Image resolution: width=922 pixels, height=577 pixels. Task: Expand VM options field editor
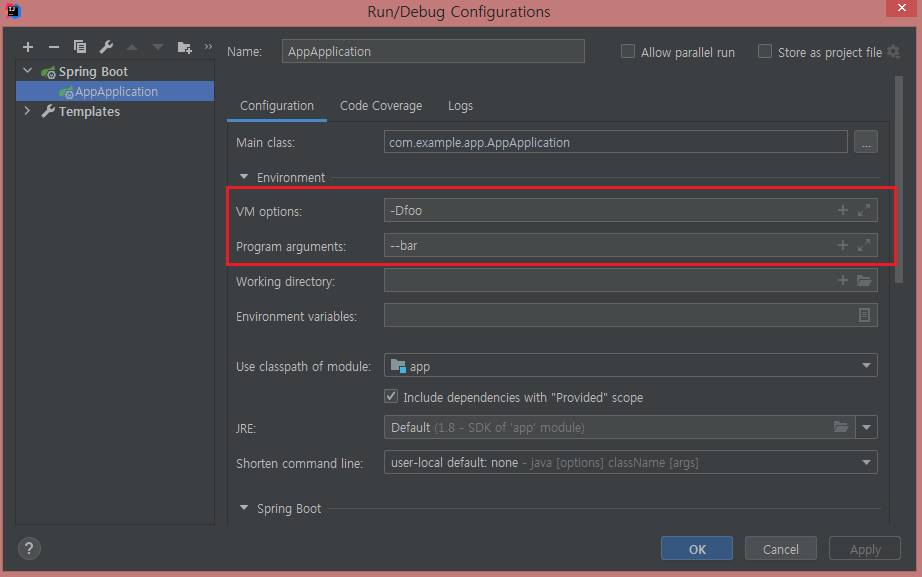click(864, 210)
